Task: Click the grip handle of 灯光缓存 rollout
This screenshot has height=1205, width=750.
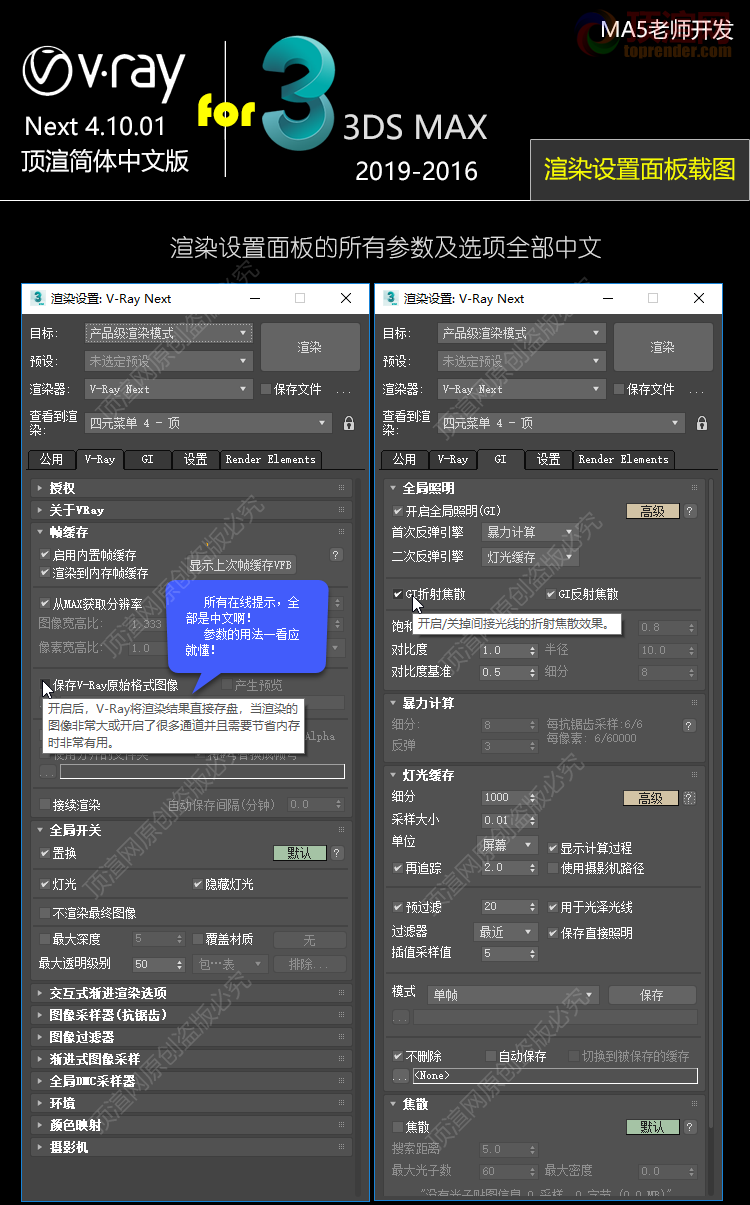Action: pos(694,775)
